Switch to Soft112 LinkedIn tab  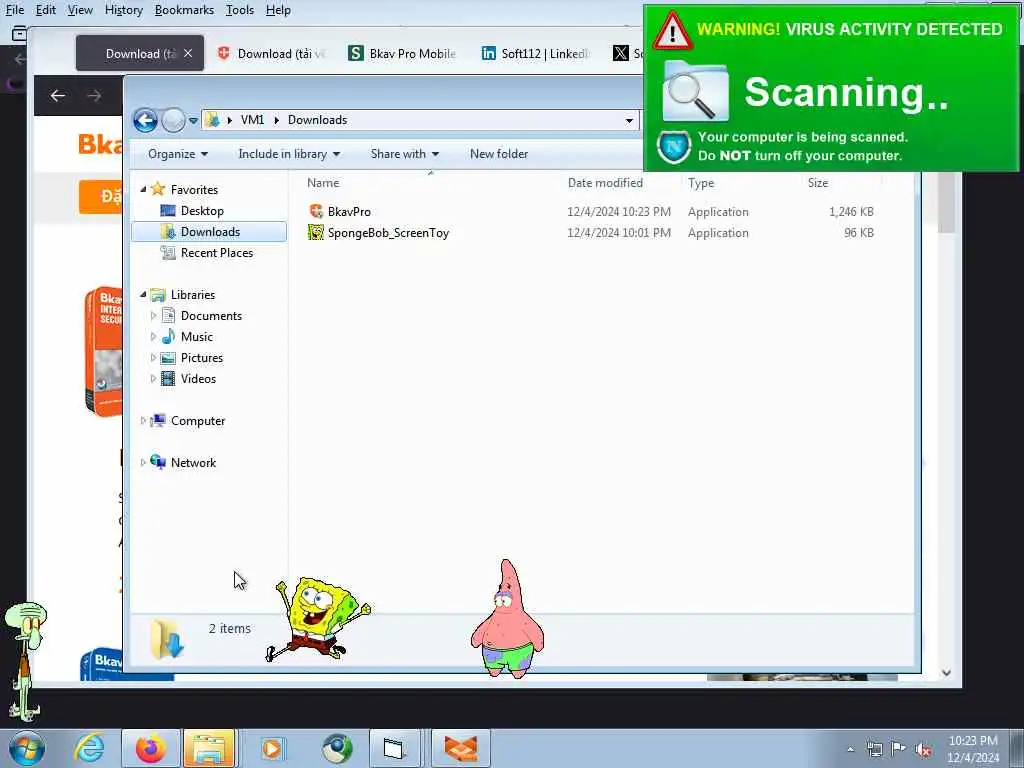[x=535, y=54]
